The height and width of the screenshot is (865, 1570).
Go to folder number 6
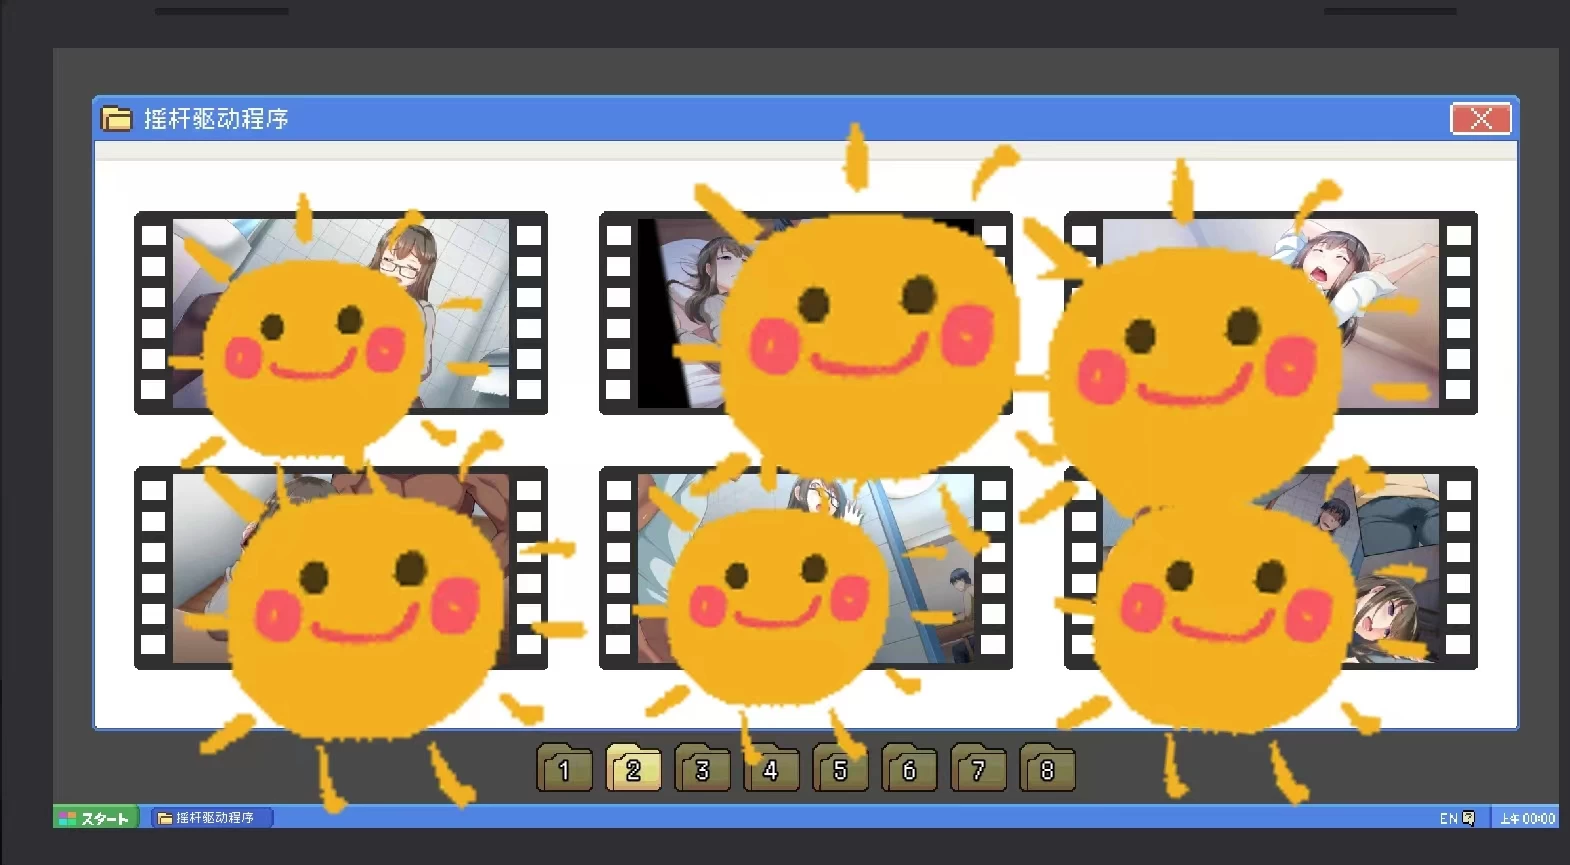[x=910, y=768]
